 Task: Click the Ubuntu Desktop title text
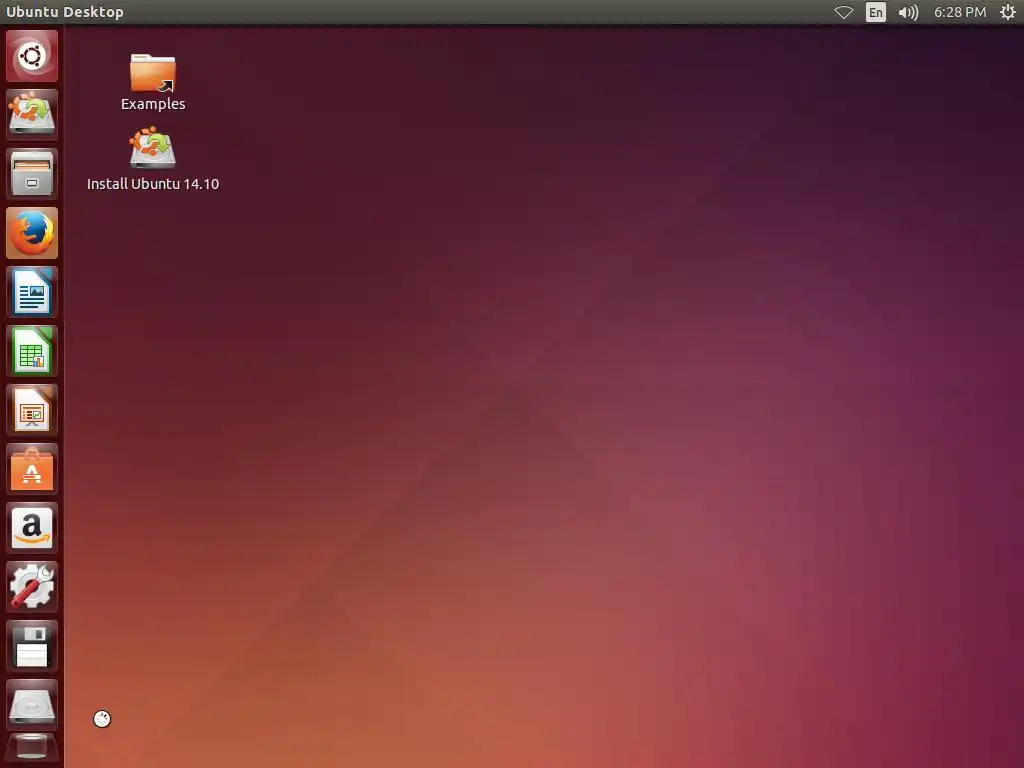coord(65,12)
